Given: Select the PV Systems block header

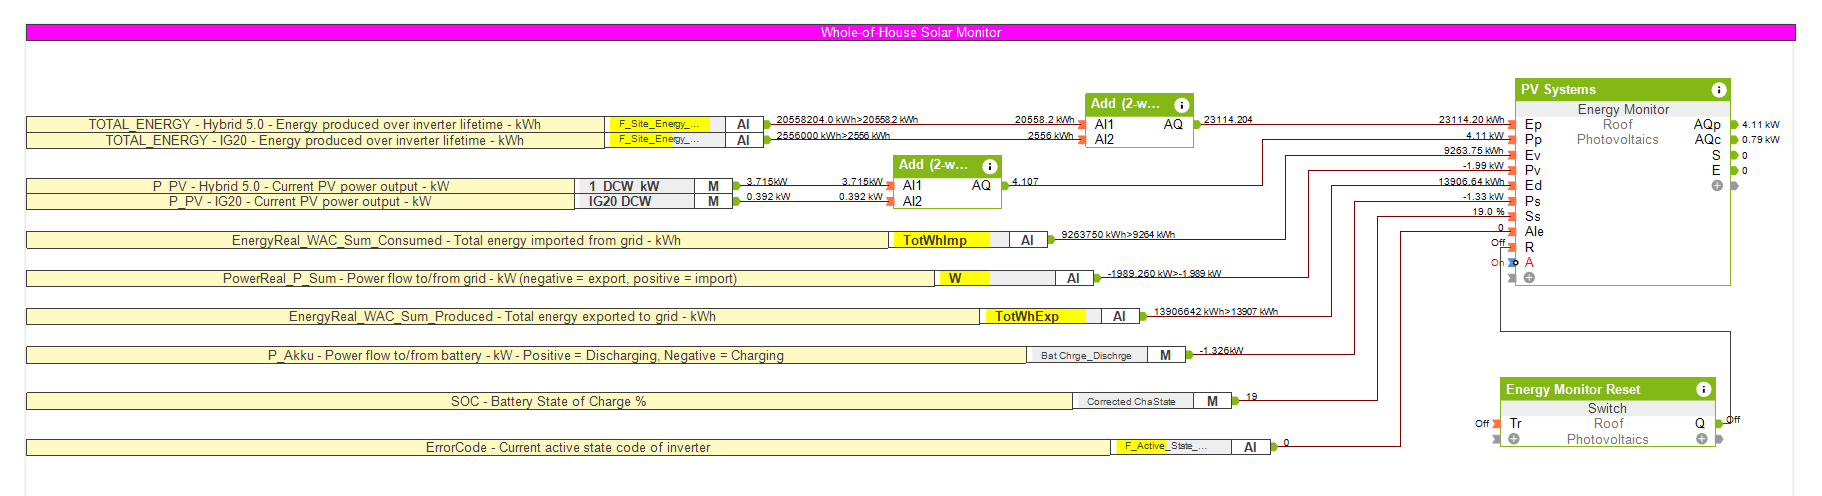Looking at the screenshot, I should tap(1622, 89).
